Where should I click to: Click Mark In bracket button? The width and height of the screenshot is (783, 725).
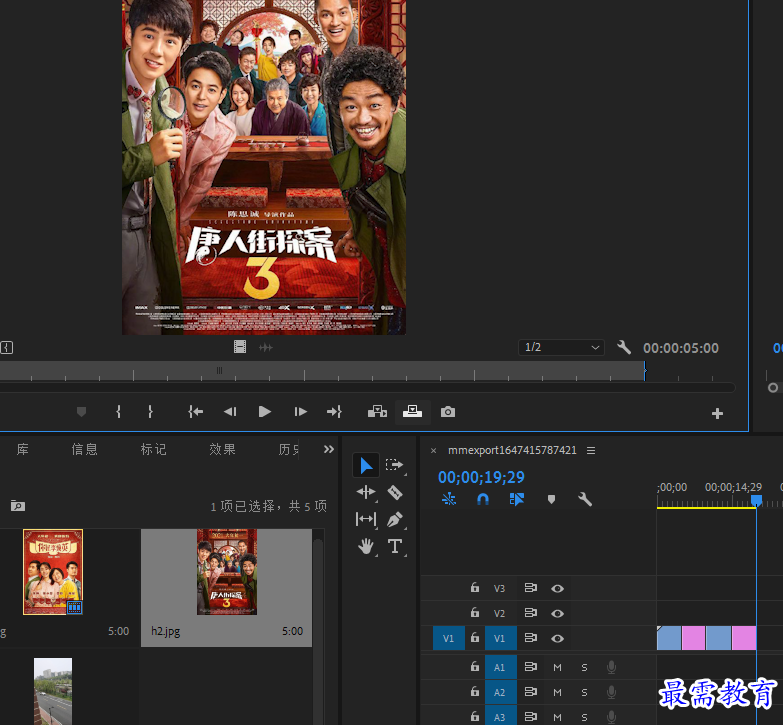point(118,412)
